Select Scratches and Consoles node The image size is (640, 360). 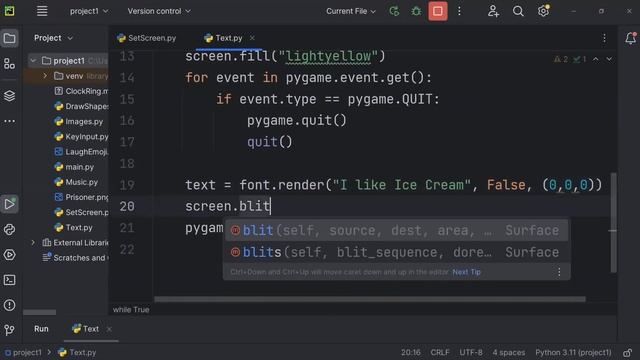pos(76,258)
